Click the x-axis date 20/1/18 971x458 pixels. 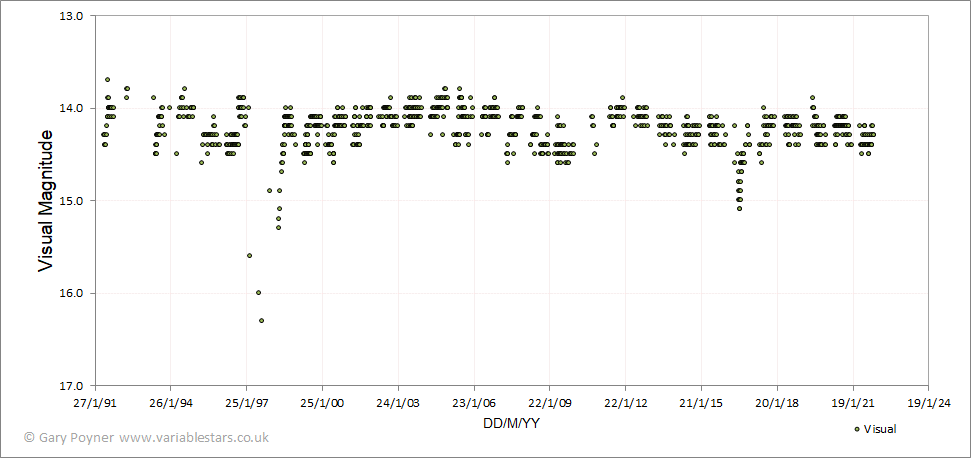777,404
